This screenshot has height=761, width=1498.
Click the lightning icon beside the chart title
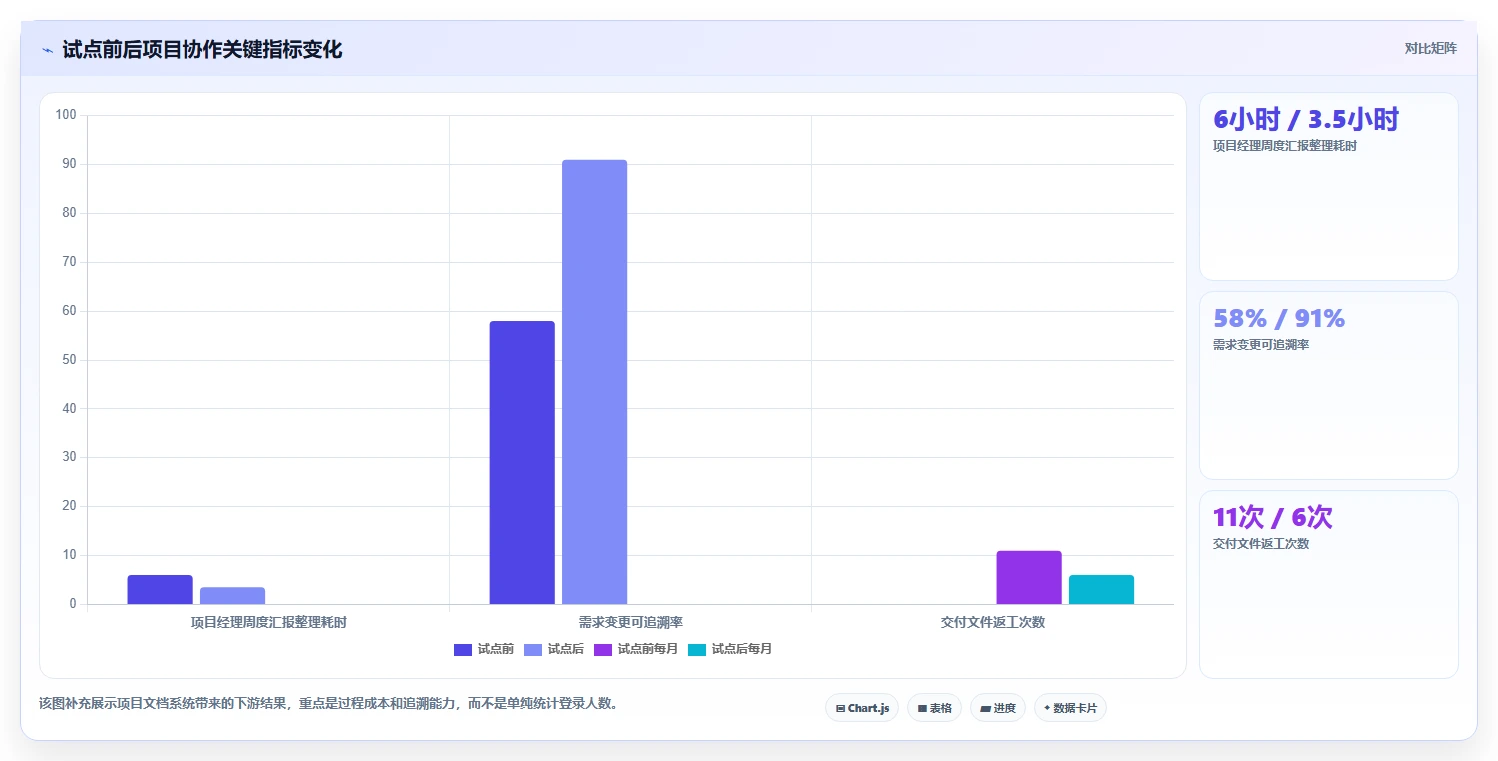[47, 50]
